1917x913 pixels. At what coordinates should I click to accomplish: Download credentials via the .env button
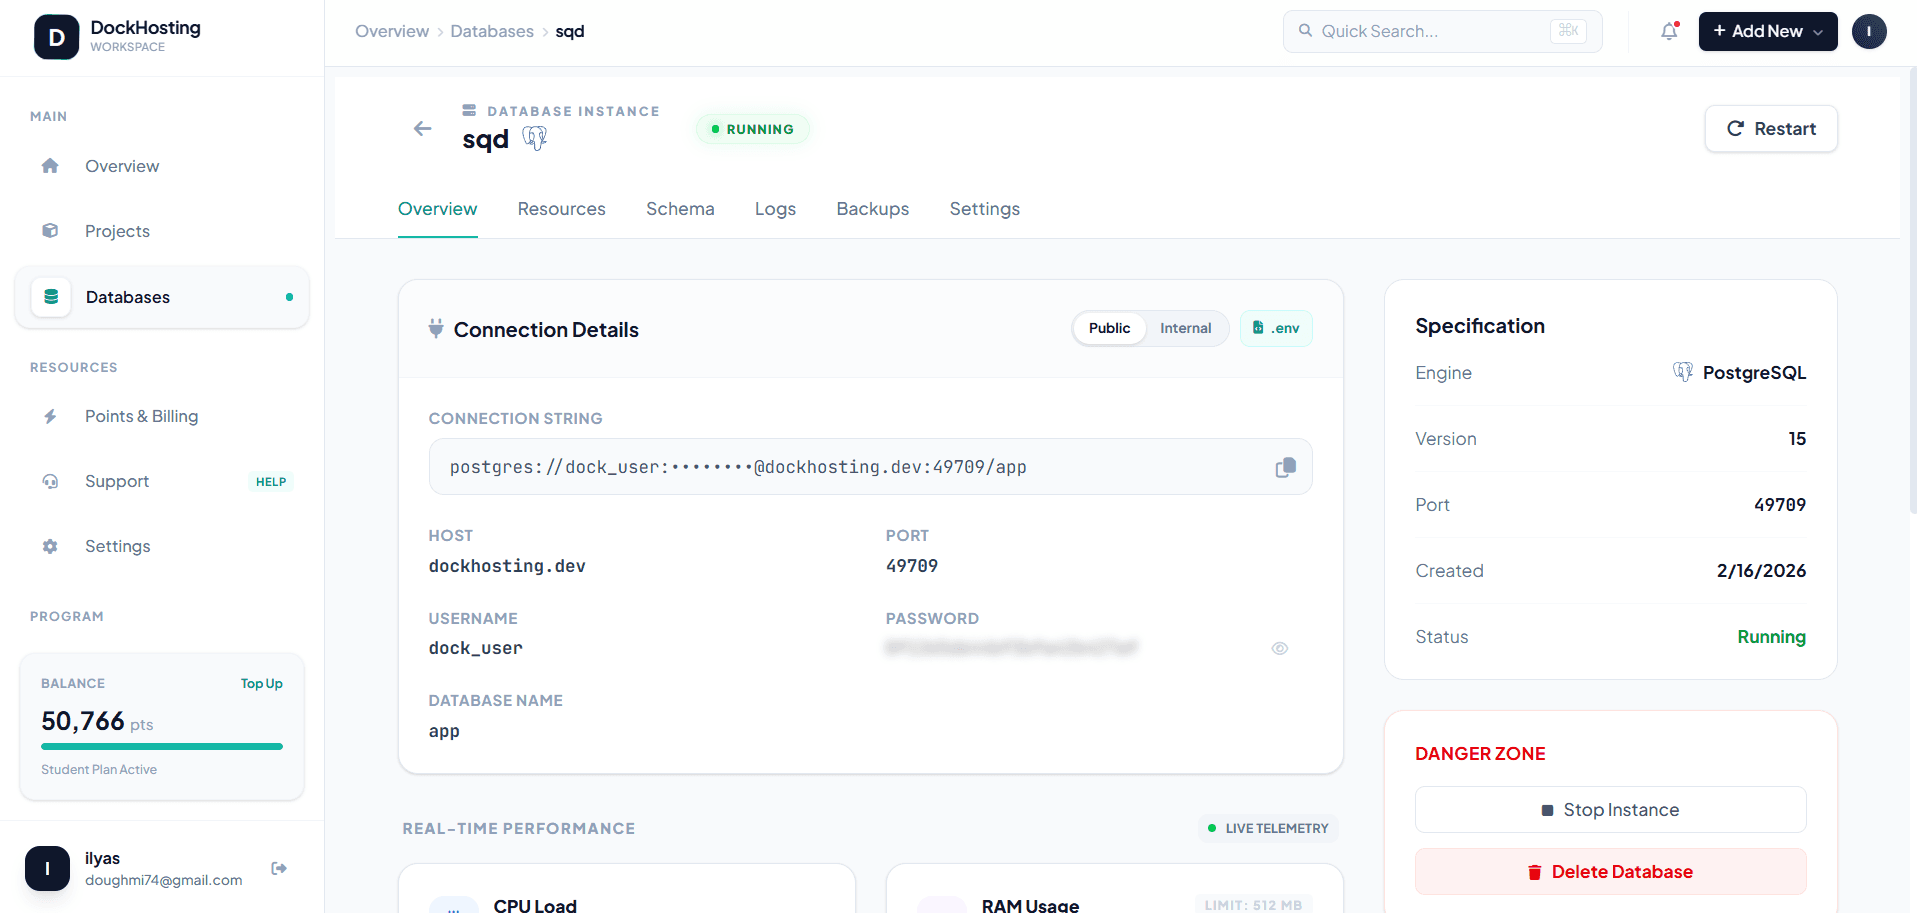(x=1276, y=328)
